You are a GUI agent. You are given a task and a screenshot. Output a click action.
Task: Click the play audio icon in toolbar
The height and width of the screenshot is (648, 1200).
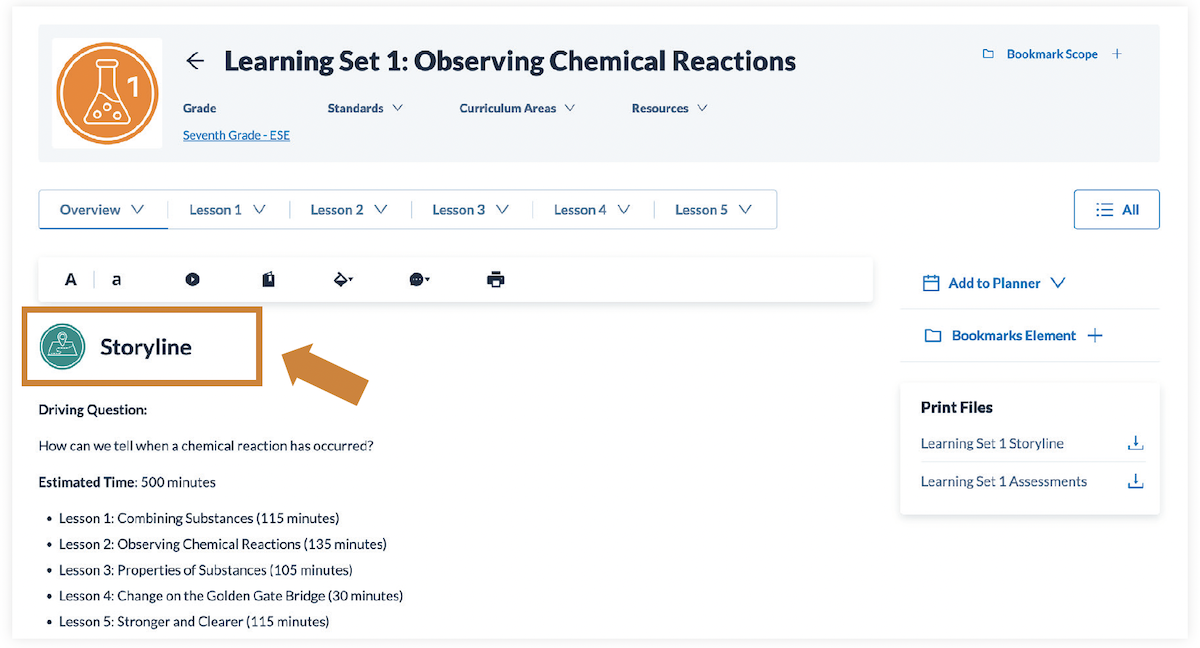(x=192, y=280)
